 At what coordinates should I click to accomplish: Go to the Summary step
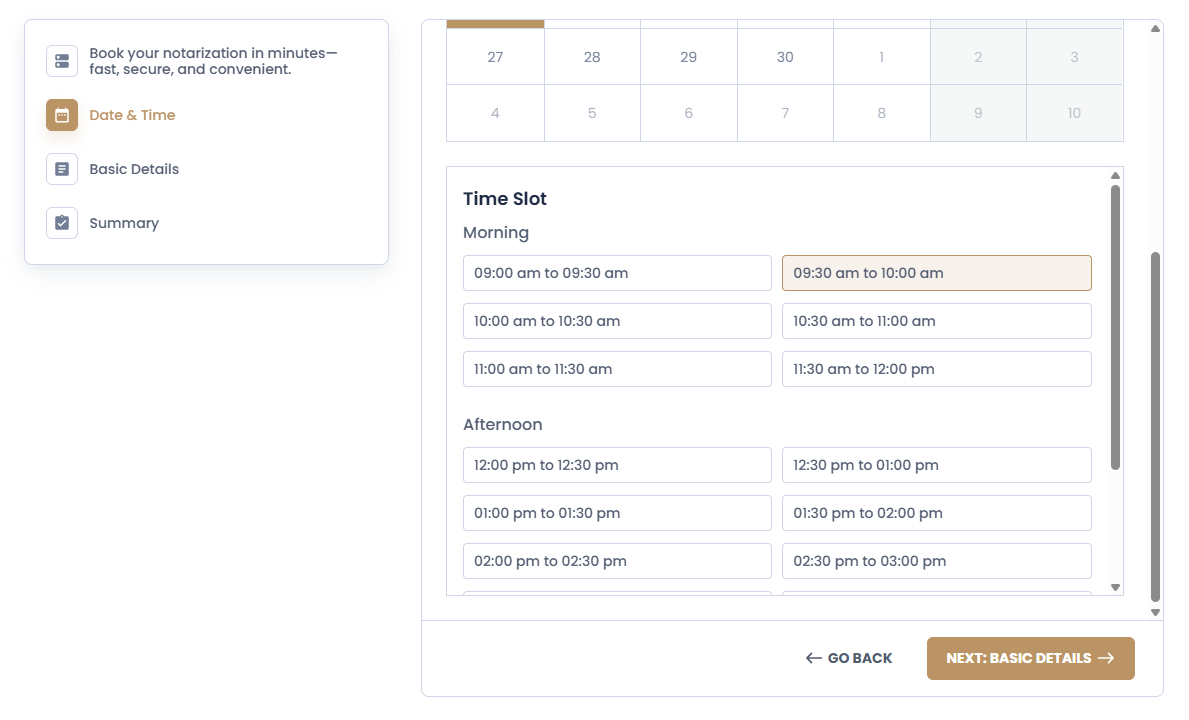pyautogui.click(x=124, y=223)
